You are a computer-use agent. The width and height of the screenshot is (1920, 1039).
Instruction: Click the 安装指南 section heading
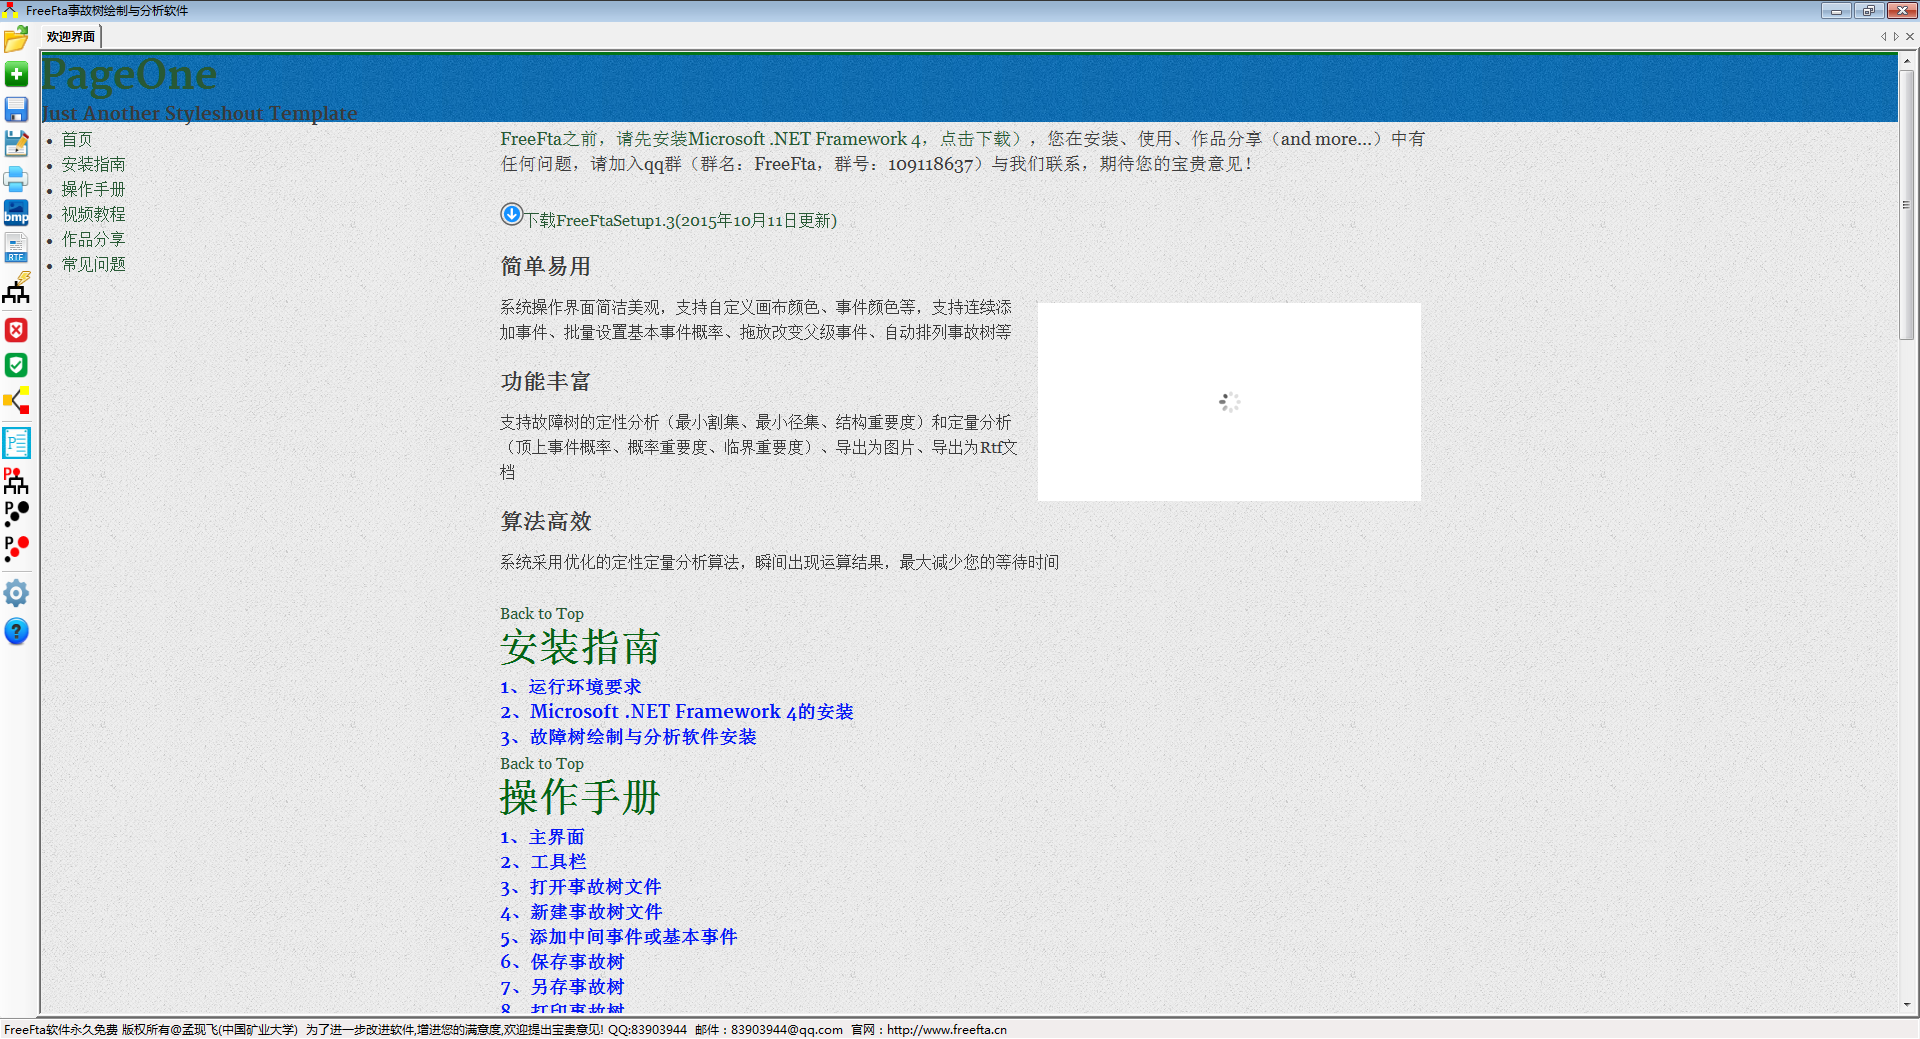(580, 648)
